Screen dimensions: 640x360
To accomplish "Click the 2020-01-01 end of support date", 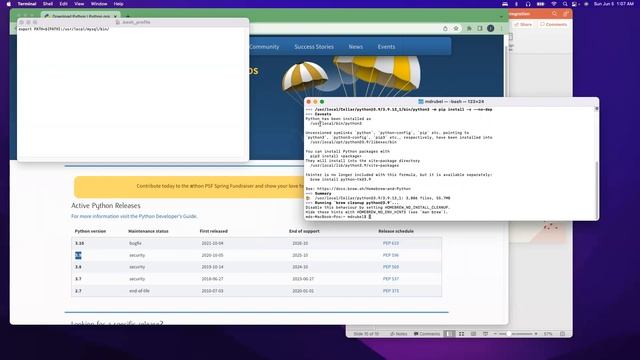I will pyautogui.click(x=303, y=291).
